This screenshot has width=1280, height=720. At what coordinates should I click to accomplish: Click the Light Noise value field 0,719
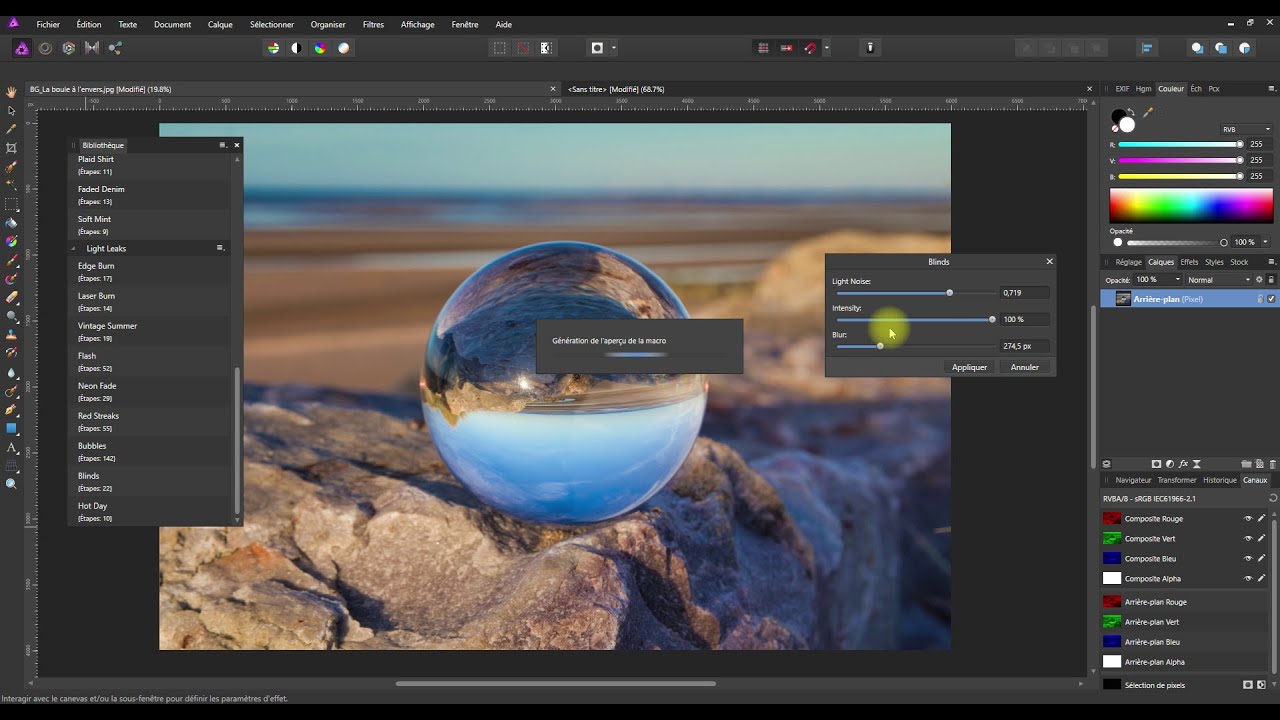click(1024, 293)
